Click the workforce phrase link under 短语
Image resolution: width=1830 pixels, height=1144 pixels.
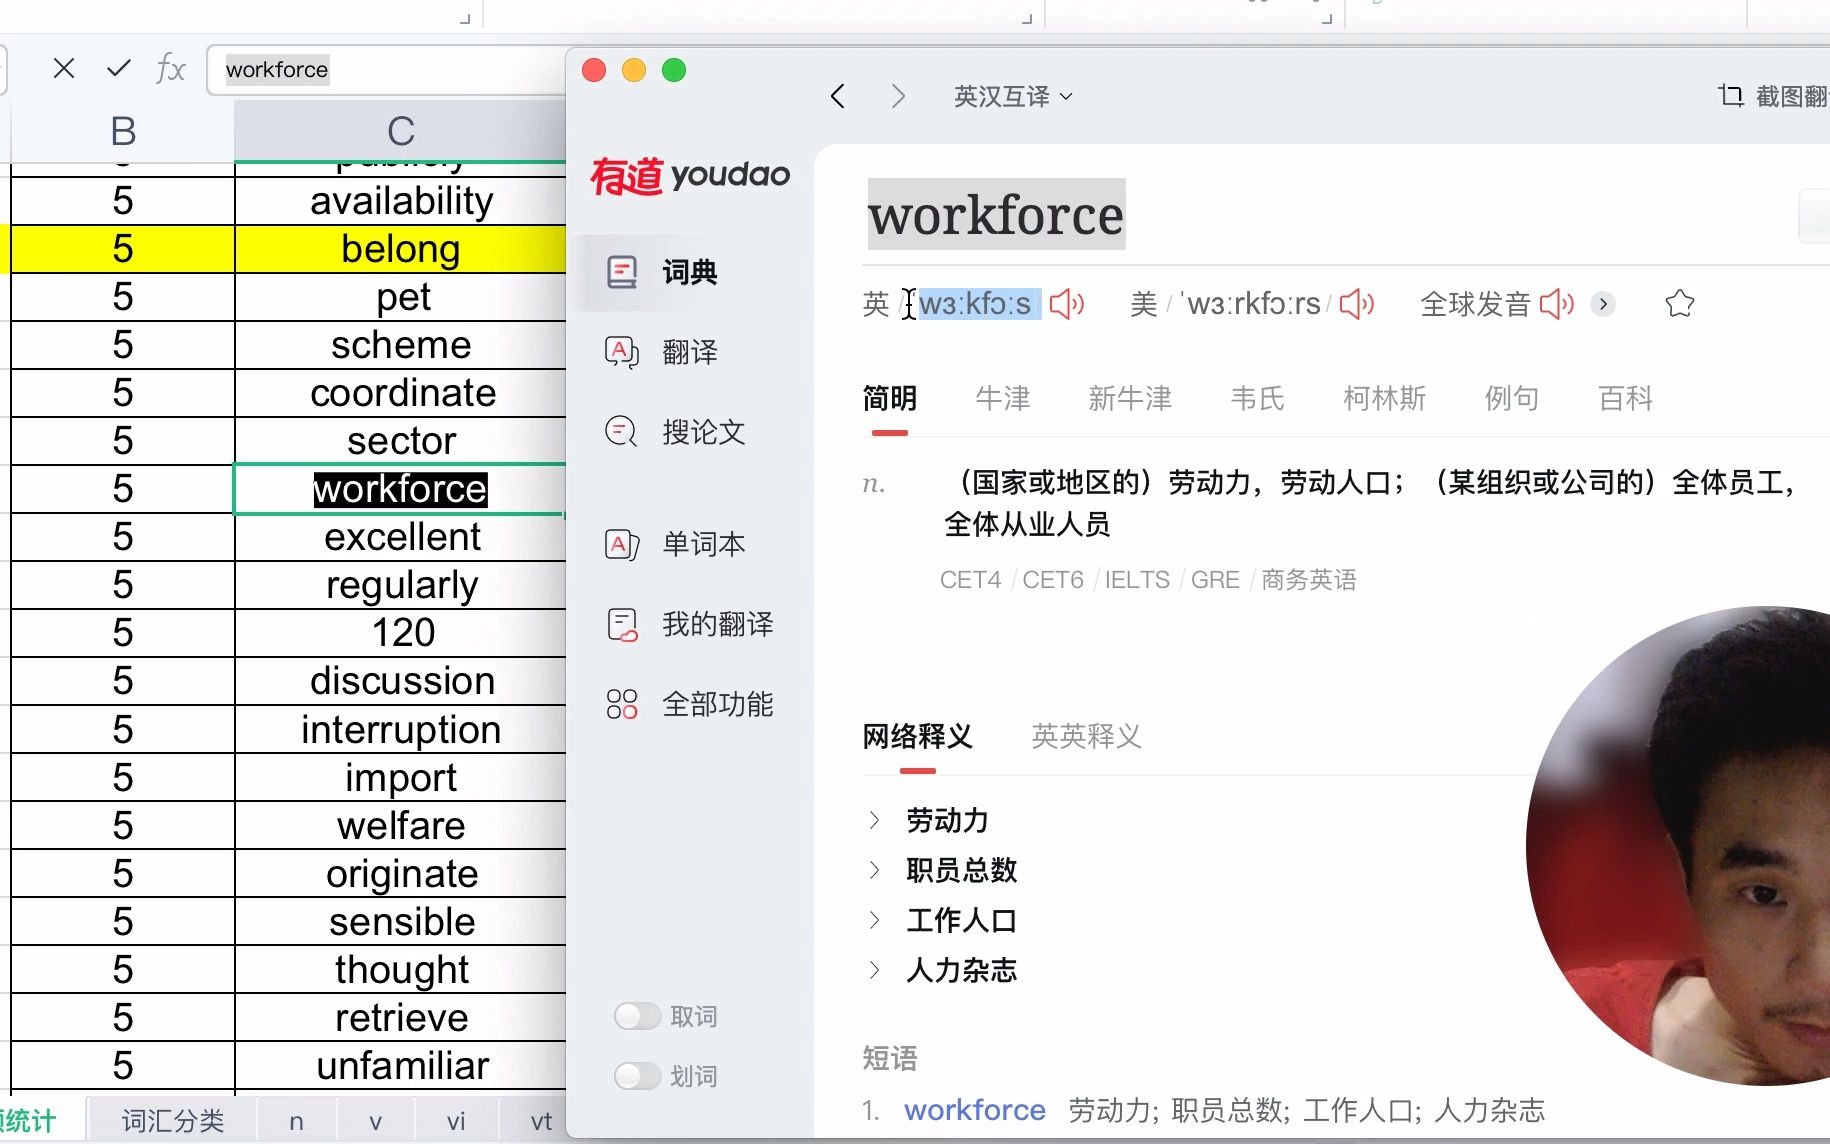[974, 1109]
